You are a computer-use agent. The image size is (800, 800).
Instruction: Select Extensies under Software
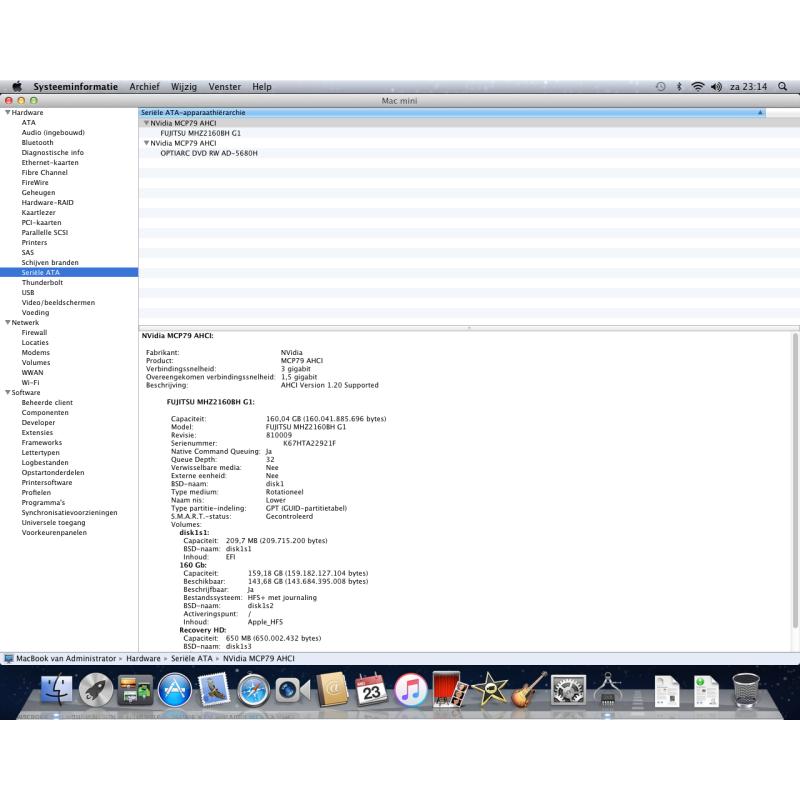(37, 432)
